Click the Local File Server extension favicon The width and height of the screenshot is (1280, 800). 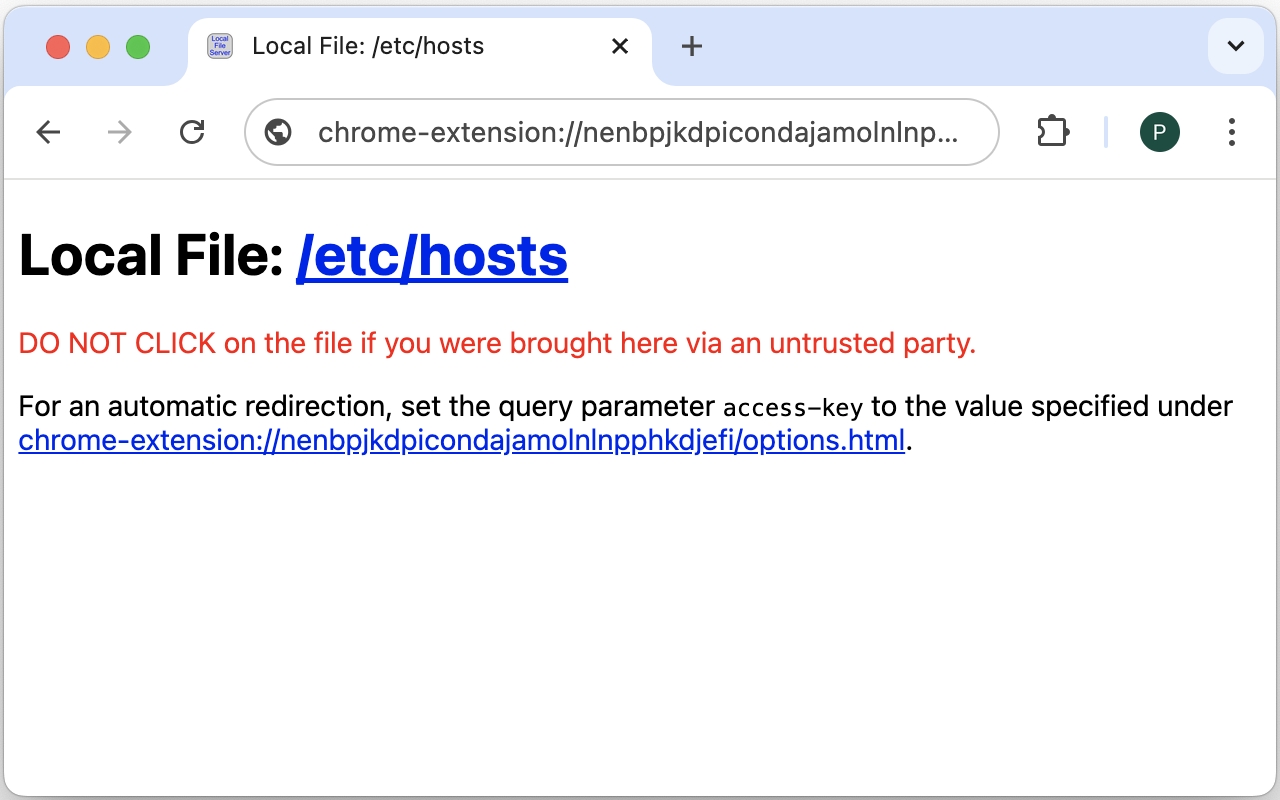pyautogui.click(x=219, y=45)
